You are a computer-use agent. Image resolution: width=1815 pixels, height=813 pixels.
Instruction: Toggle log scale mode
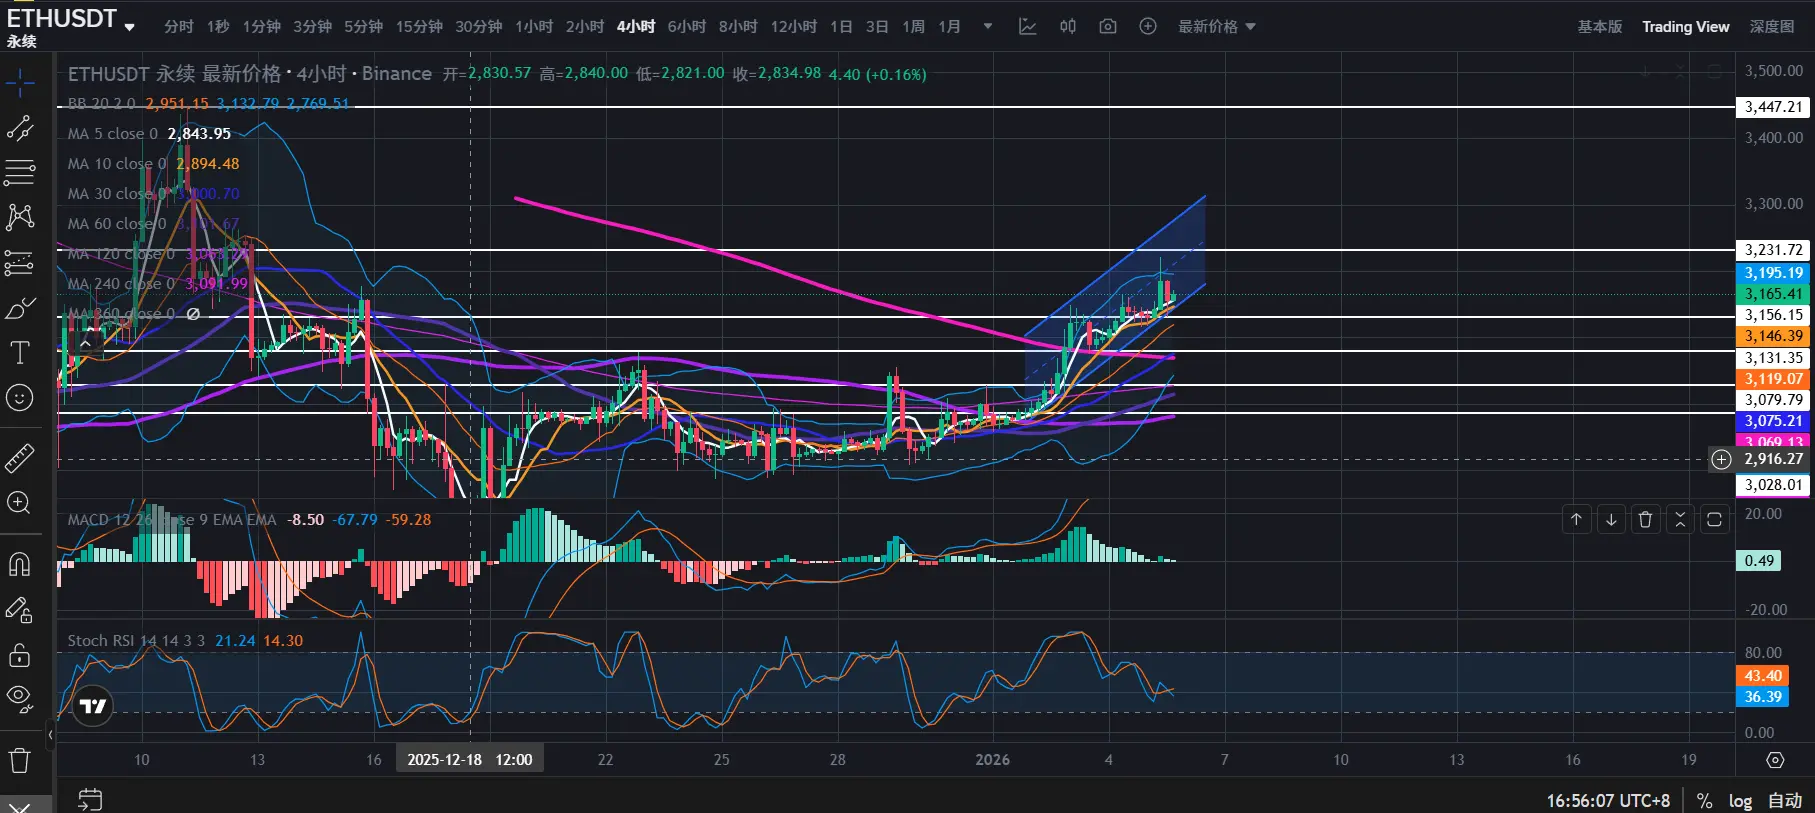coord(1740,801)
